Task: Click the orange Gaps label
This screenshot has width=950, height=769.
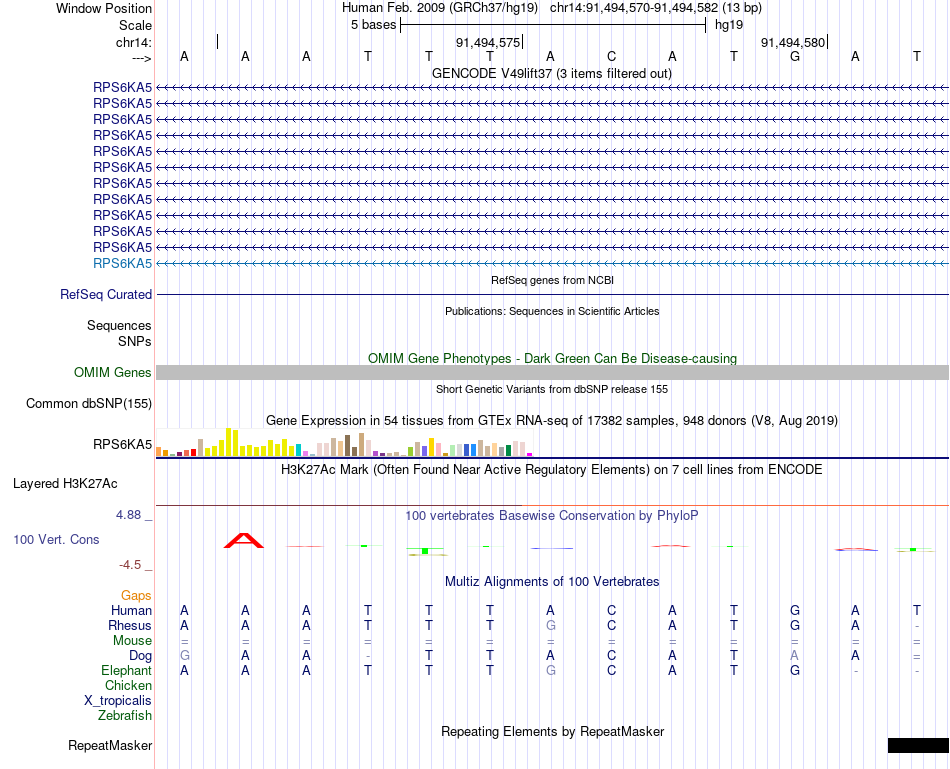Action: pos(136,596)
